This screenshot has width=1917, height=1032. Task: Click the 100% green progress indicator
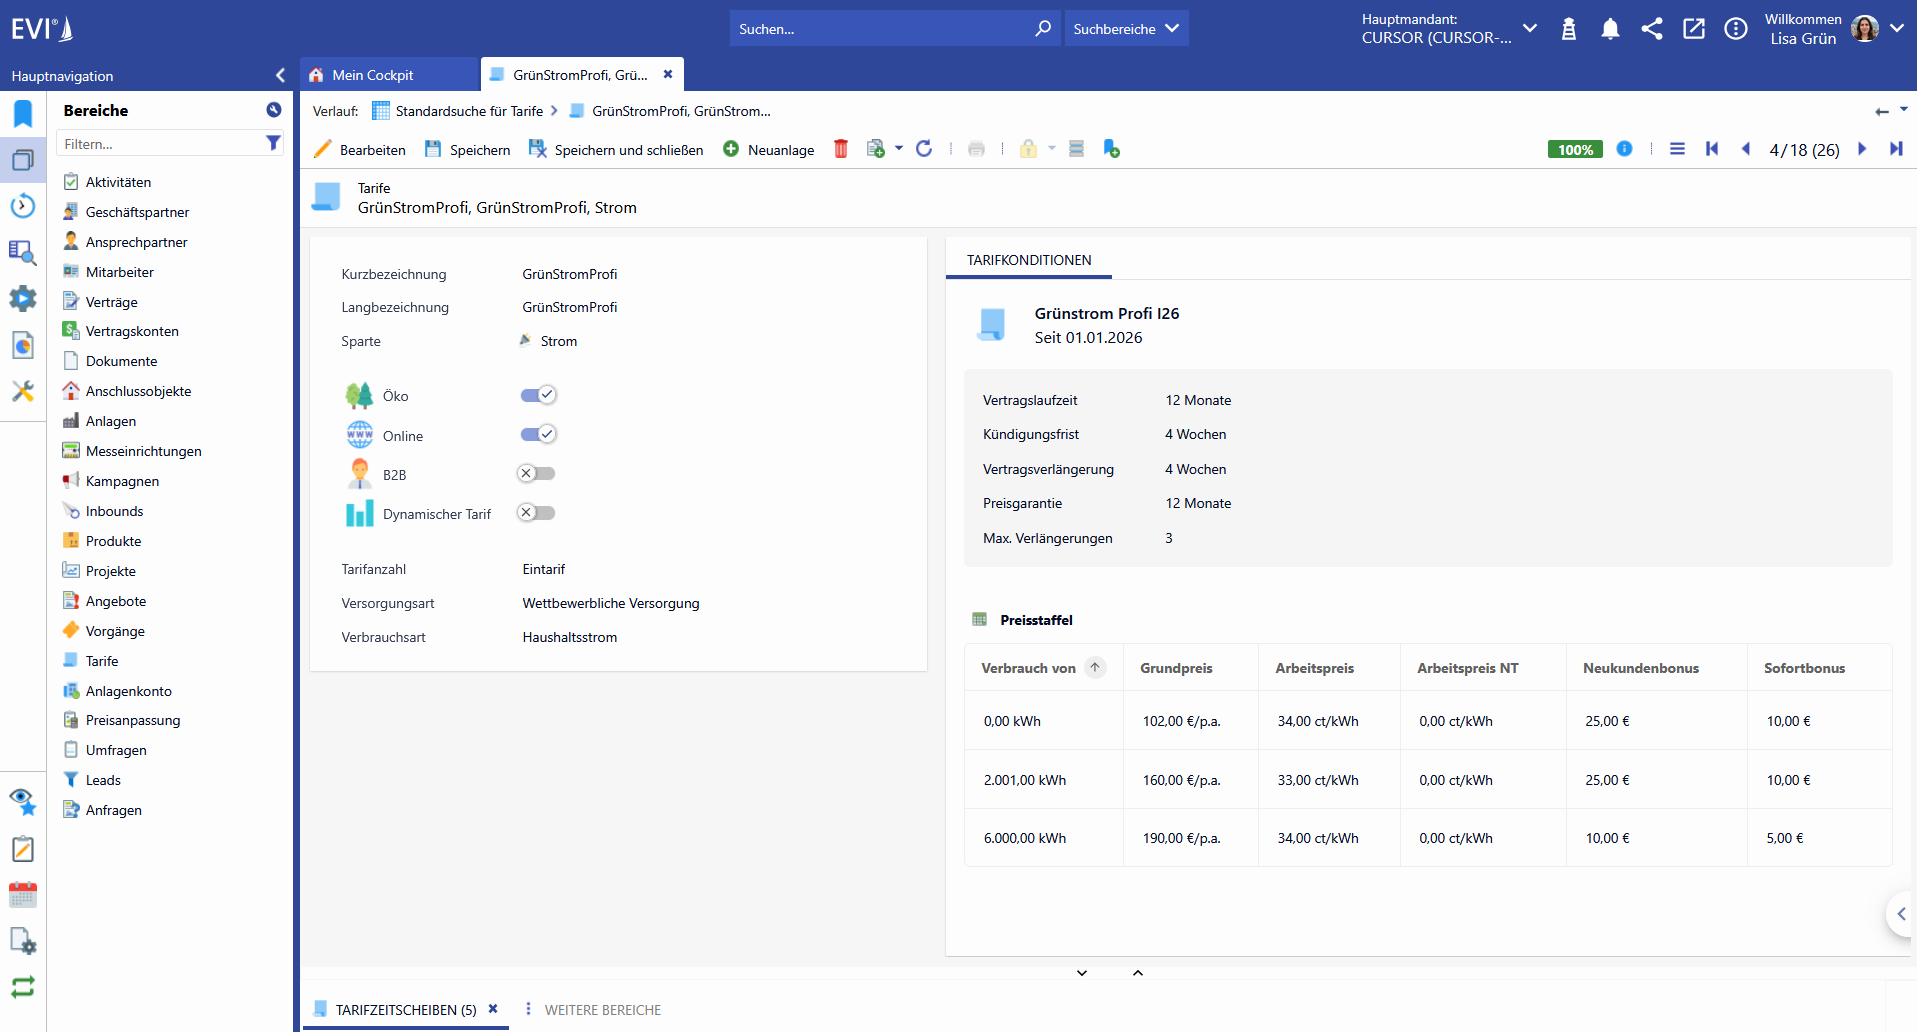1575,149
